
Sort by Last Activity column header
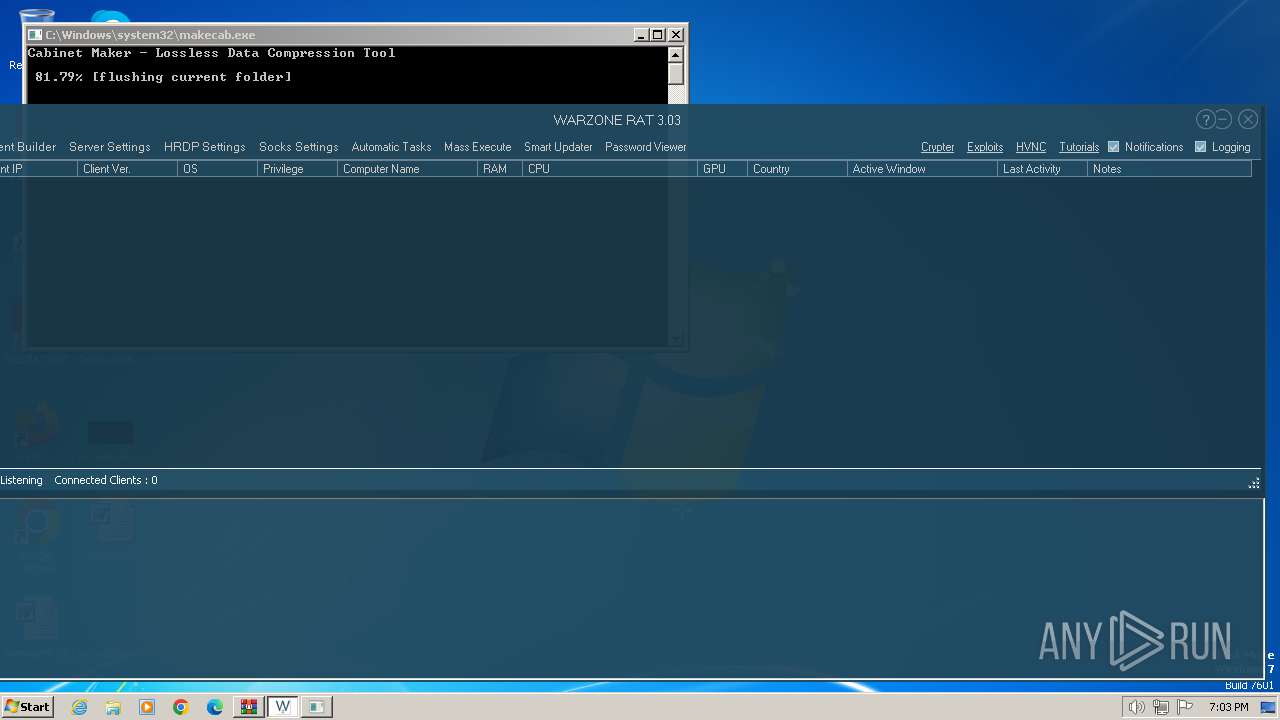click(x=1042, y=169)
